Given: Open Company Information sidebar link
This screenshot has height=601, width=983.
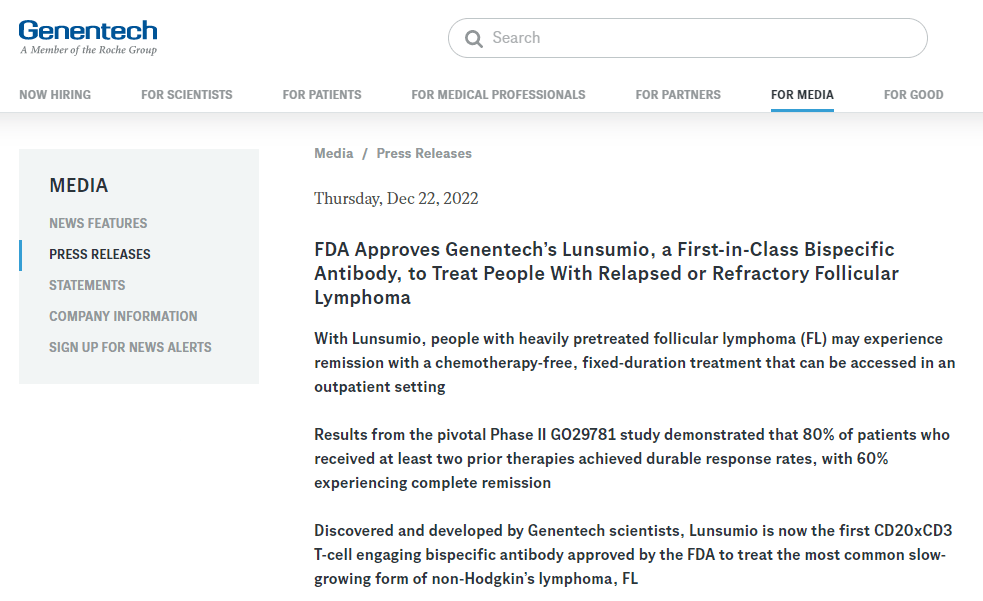Looking at the screenshot, I should pos(123,316).
